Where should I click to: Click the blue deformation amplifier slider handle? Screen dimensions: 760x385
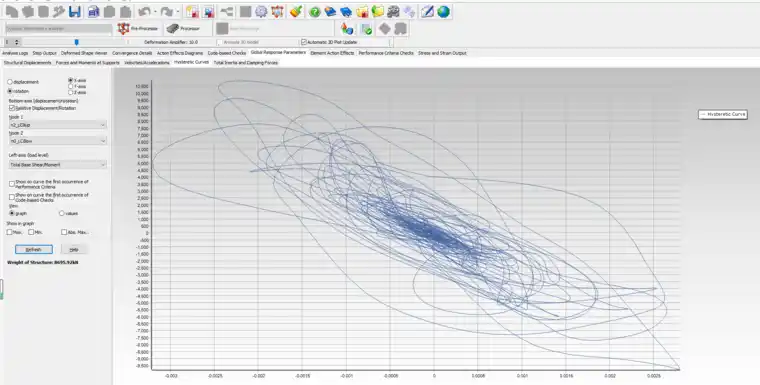[76, 42]
